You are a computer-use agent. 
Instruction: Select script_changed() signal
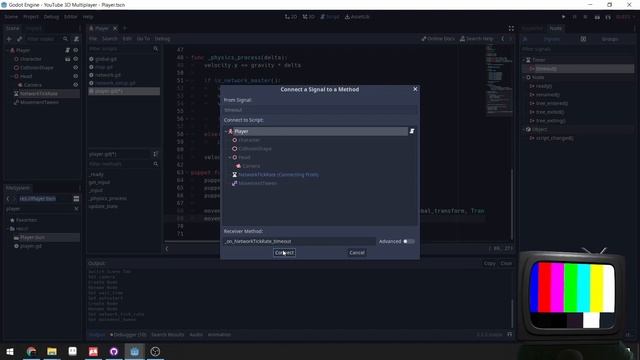point(554,138)
